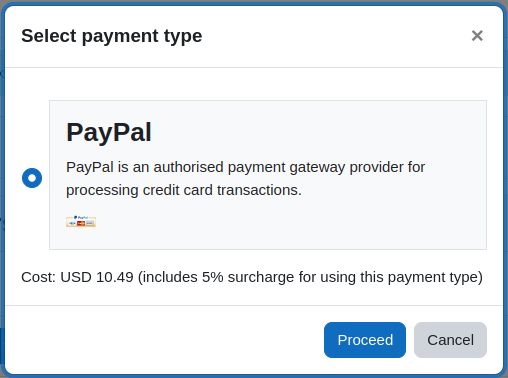Screen dimensions: 508x378
Task: Cancel the payment type selection
Action: (x=450, y=340)
